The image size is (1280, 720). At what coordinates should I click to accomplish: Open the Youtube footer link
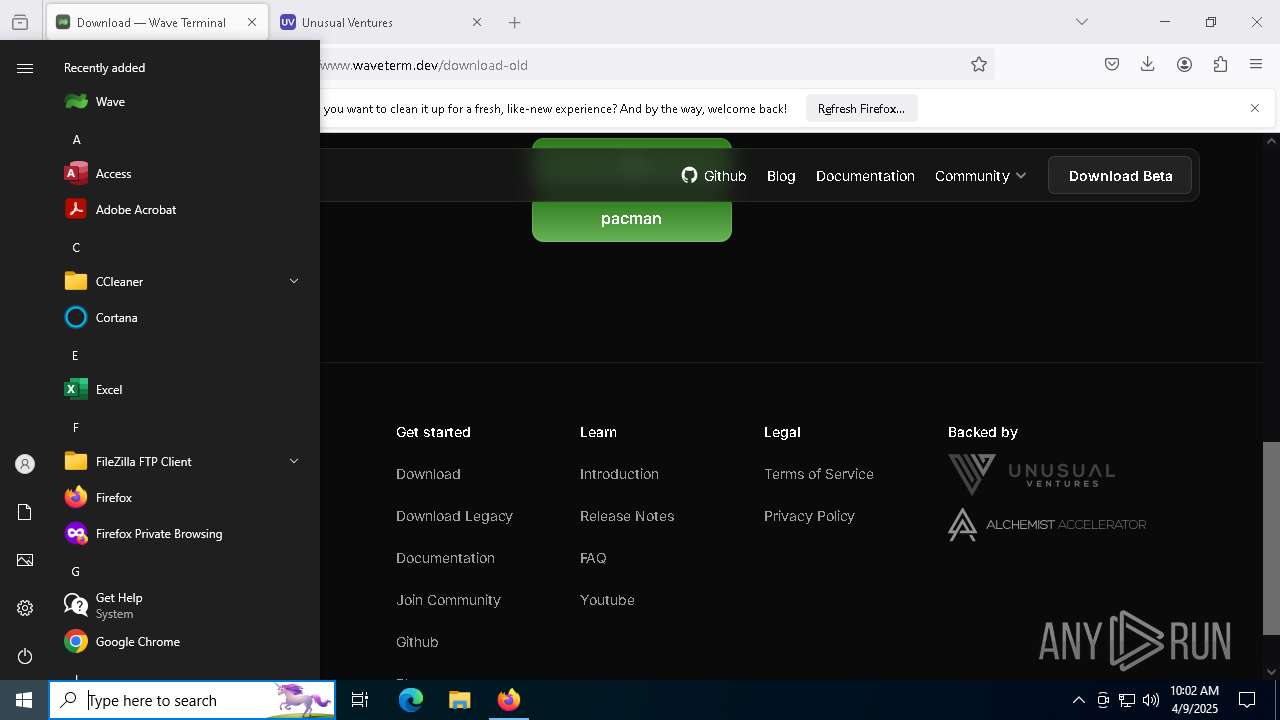[607, 600]
